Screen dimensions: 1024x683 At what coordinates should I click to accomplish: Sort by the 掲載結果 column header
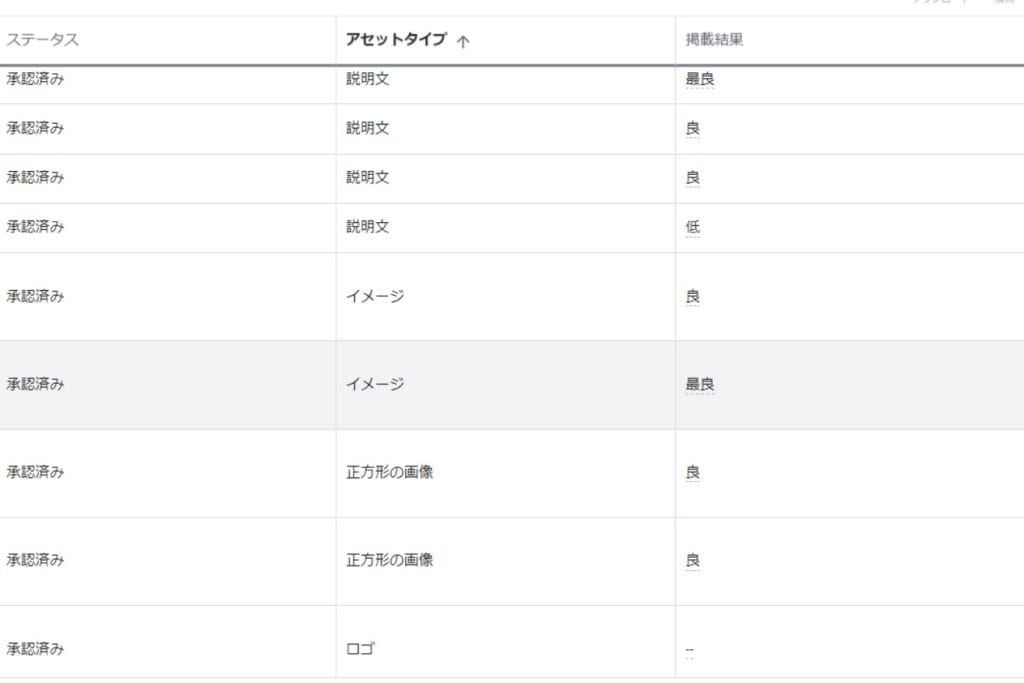click(714, 41)
